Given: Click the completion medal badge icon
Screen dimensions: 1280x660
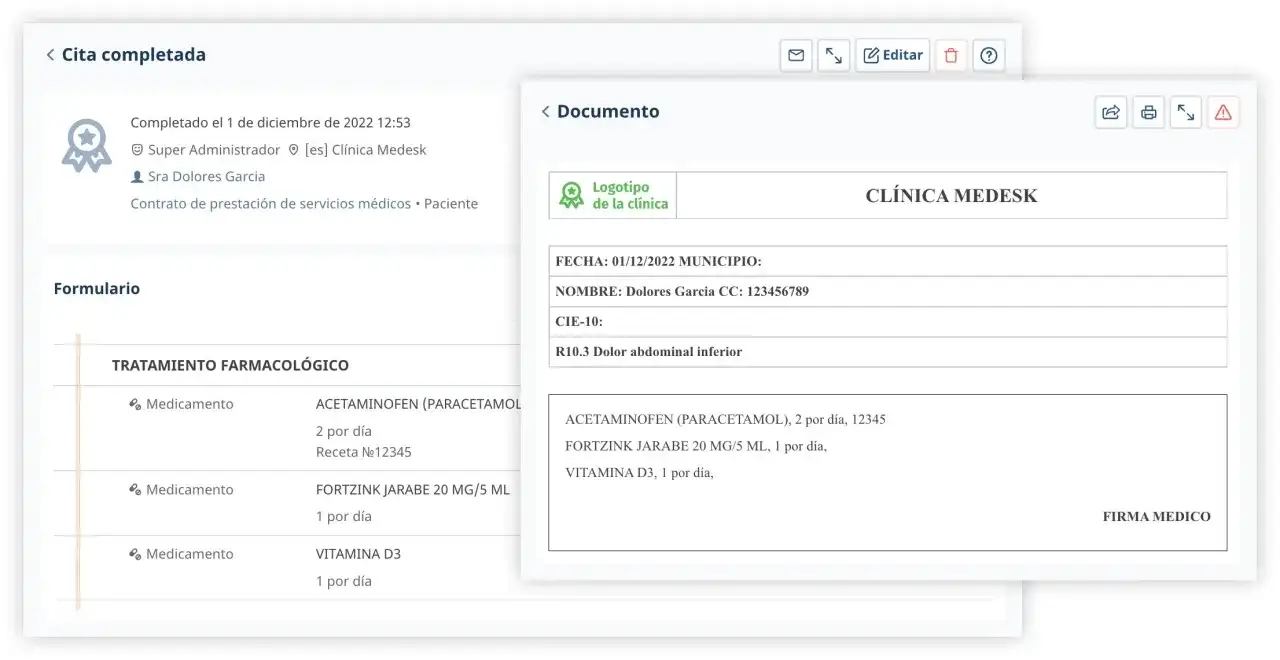Looking at the screenshot, I should pos(85,146).
